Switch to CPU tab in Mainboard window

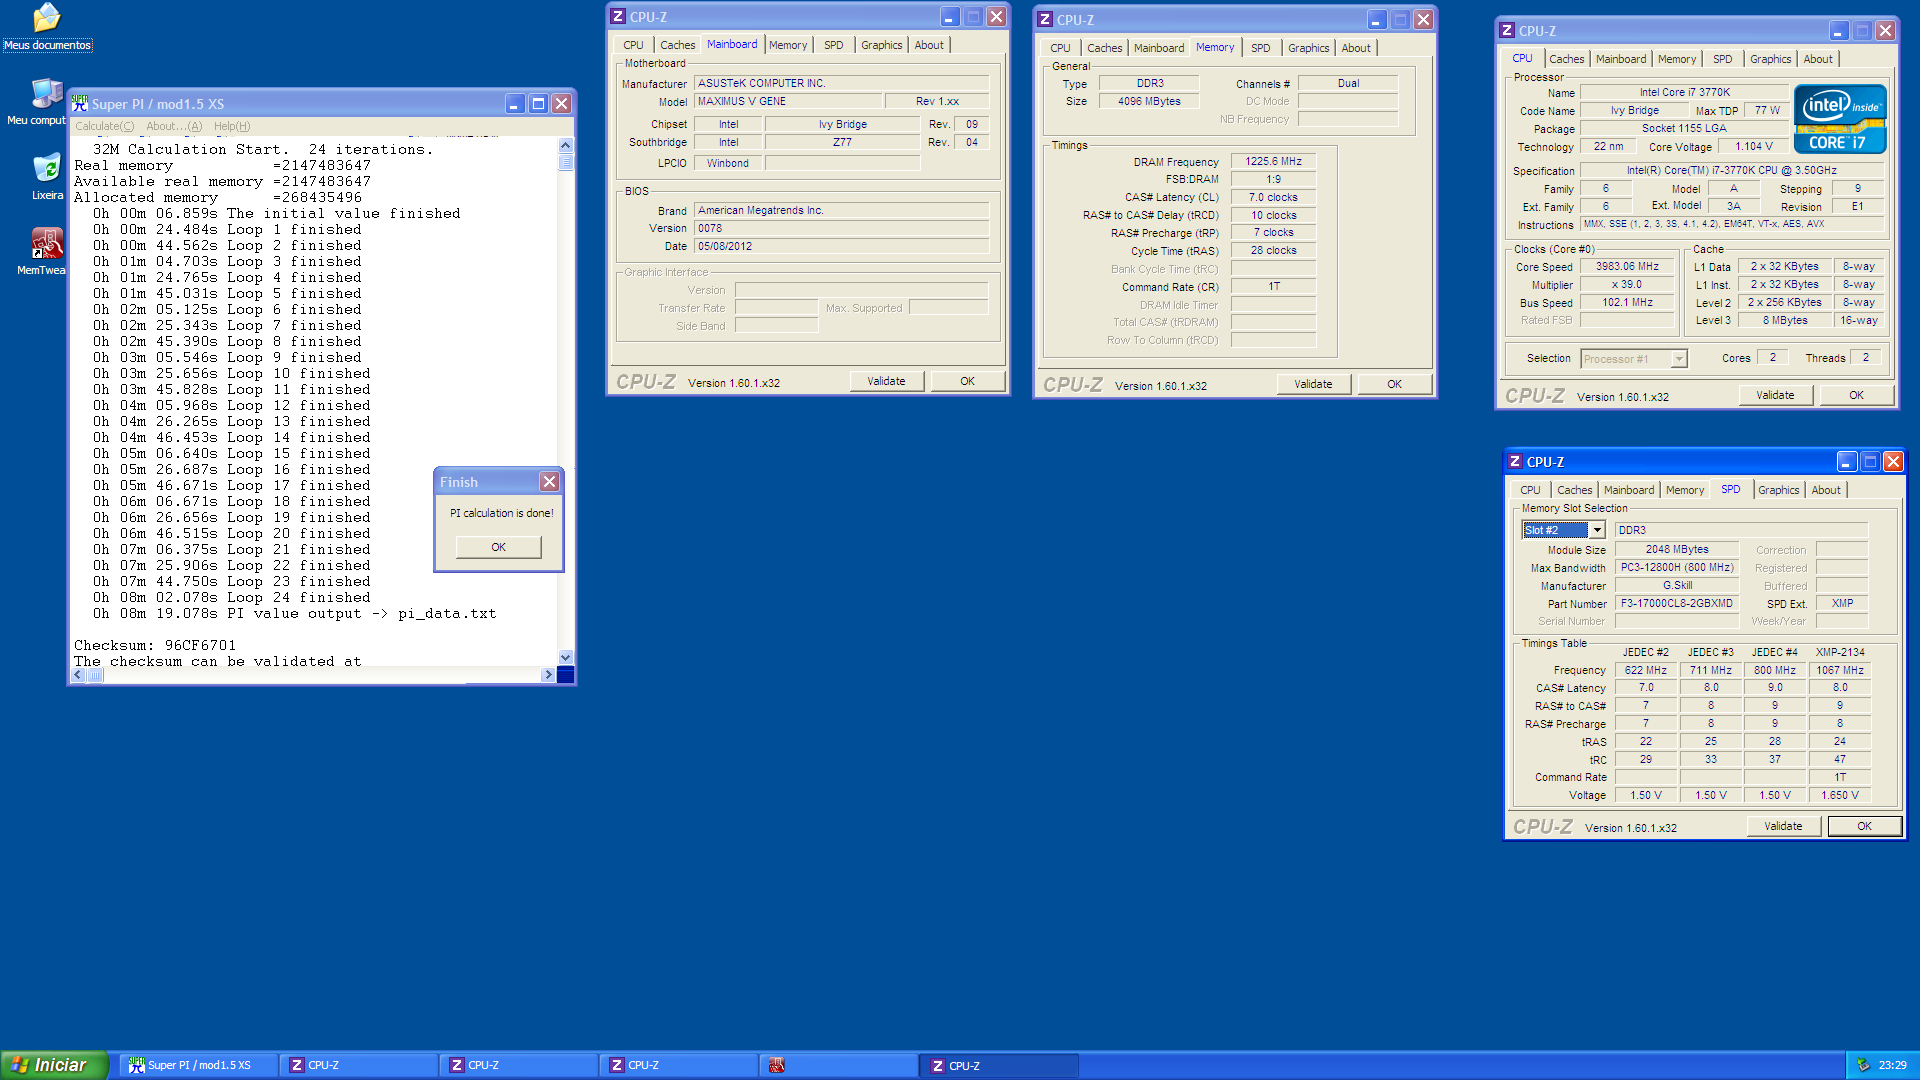pos(633,45)
